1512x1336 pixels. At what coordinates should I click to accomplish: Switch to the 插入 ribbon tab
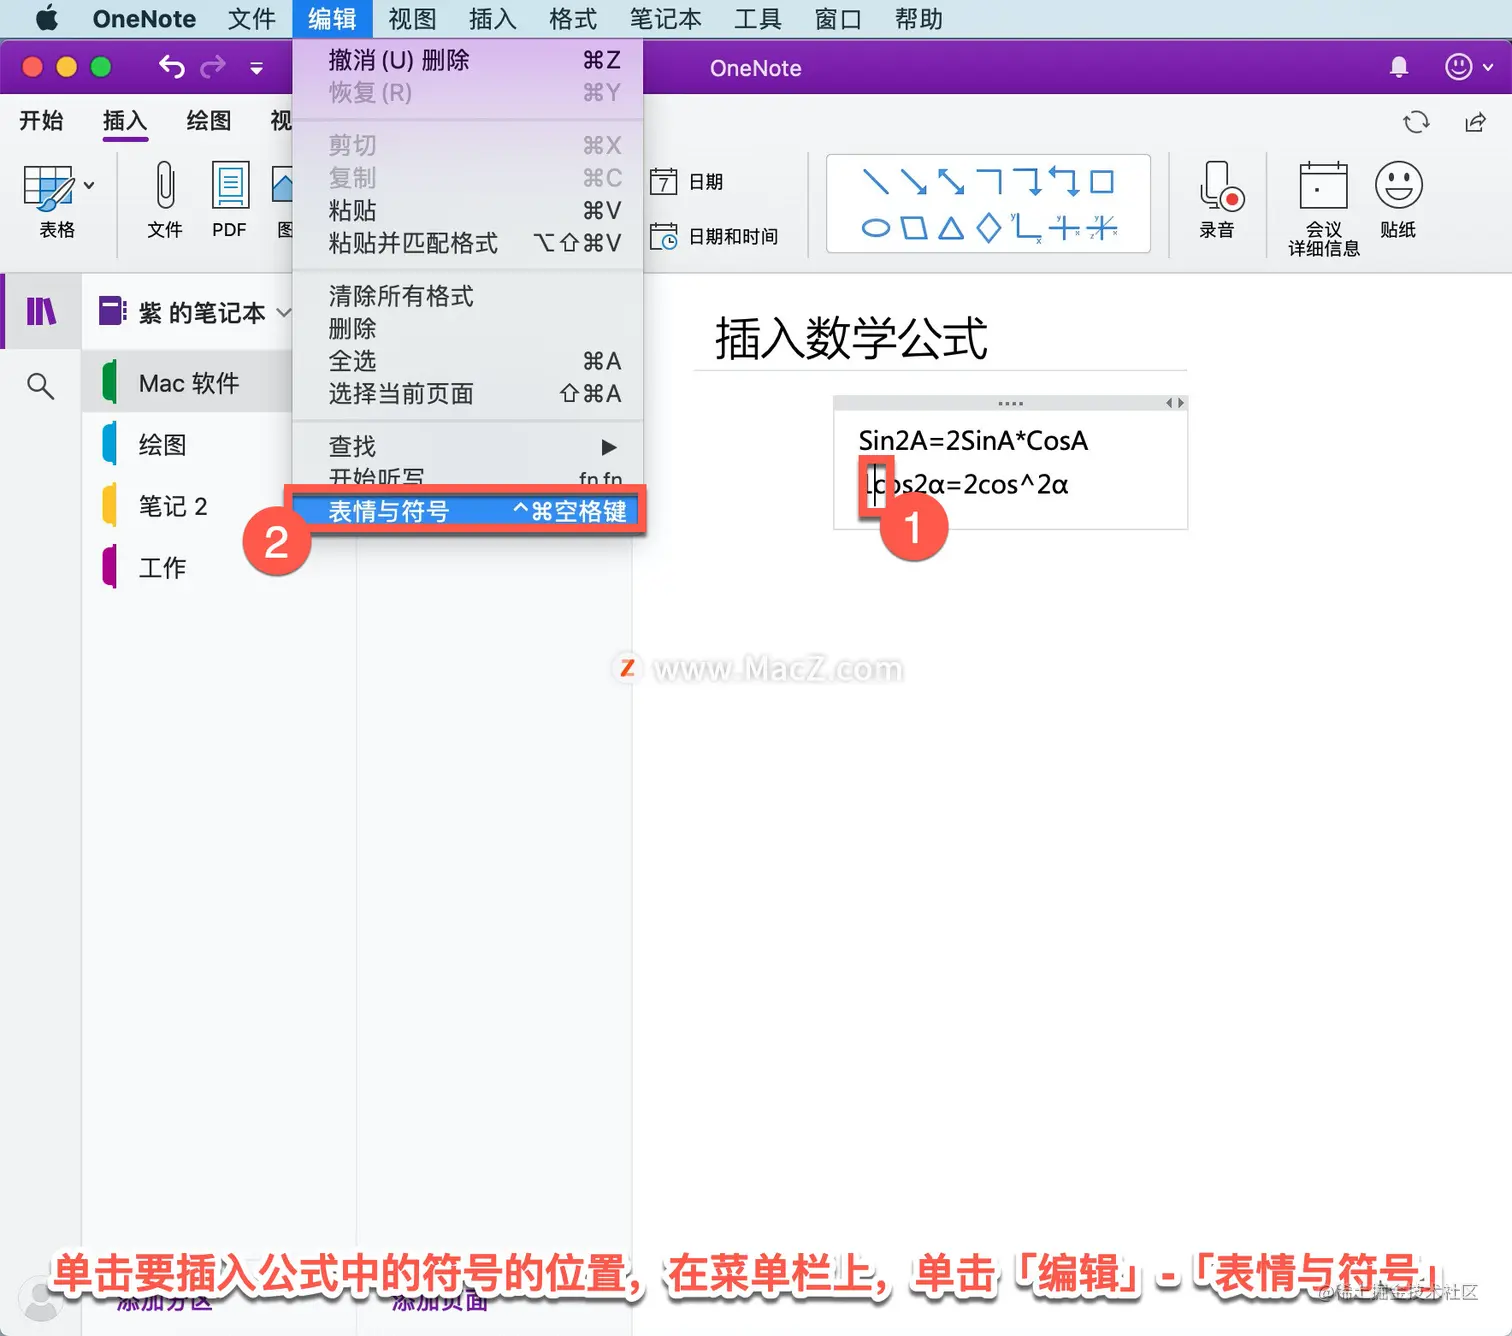(125, 121)
